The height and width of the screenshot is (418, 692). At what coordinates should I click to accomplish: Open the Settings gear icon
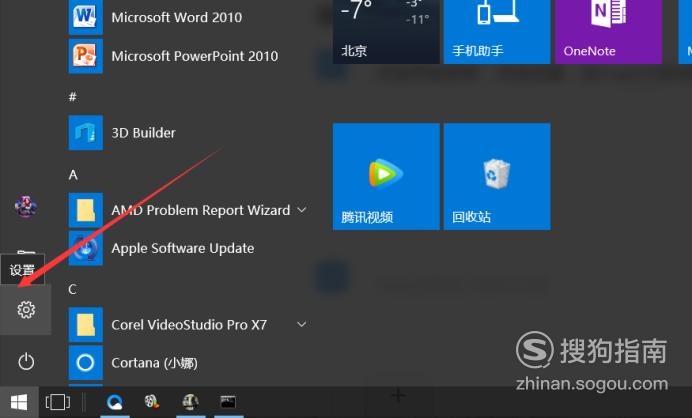(x=26, y=310)
